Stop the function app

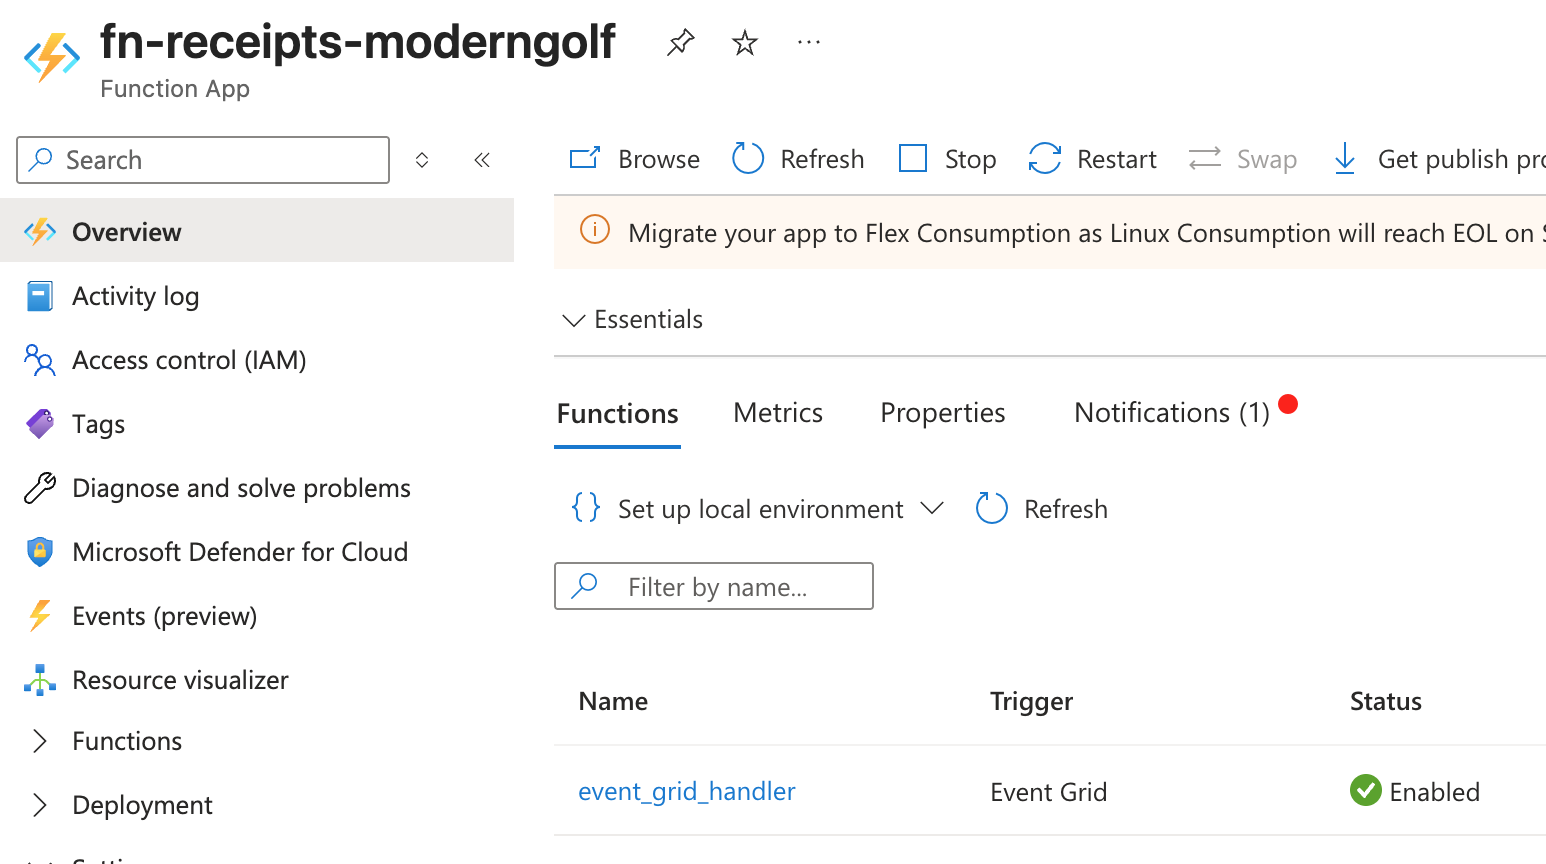(947, 159)
